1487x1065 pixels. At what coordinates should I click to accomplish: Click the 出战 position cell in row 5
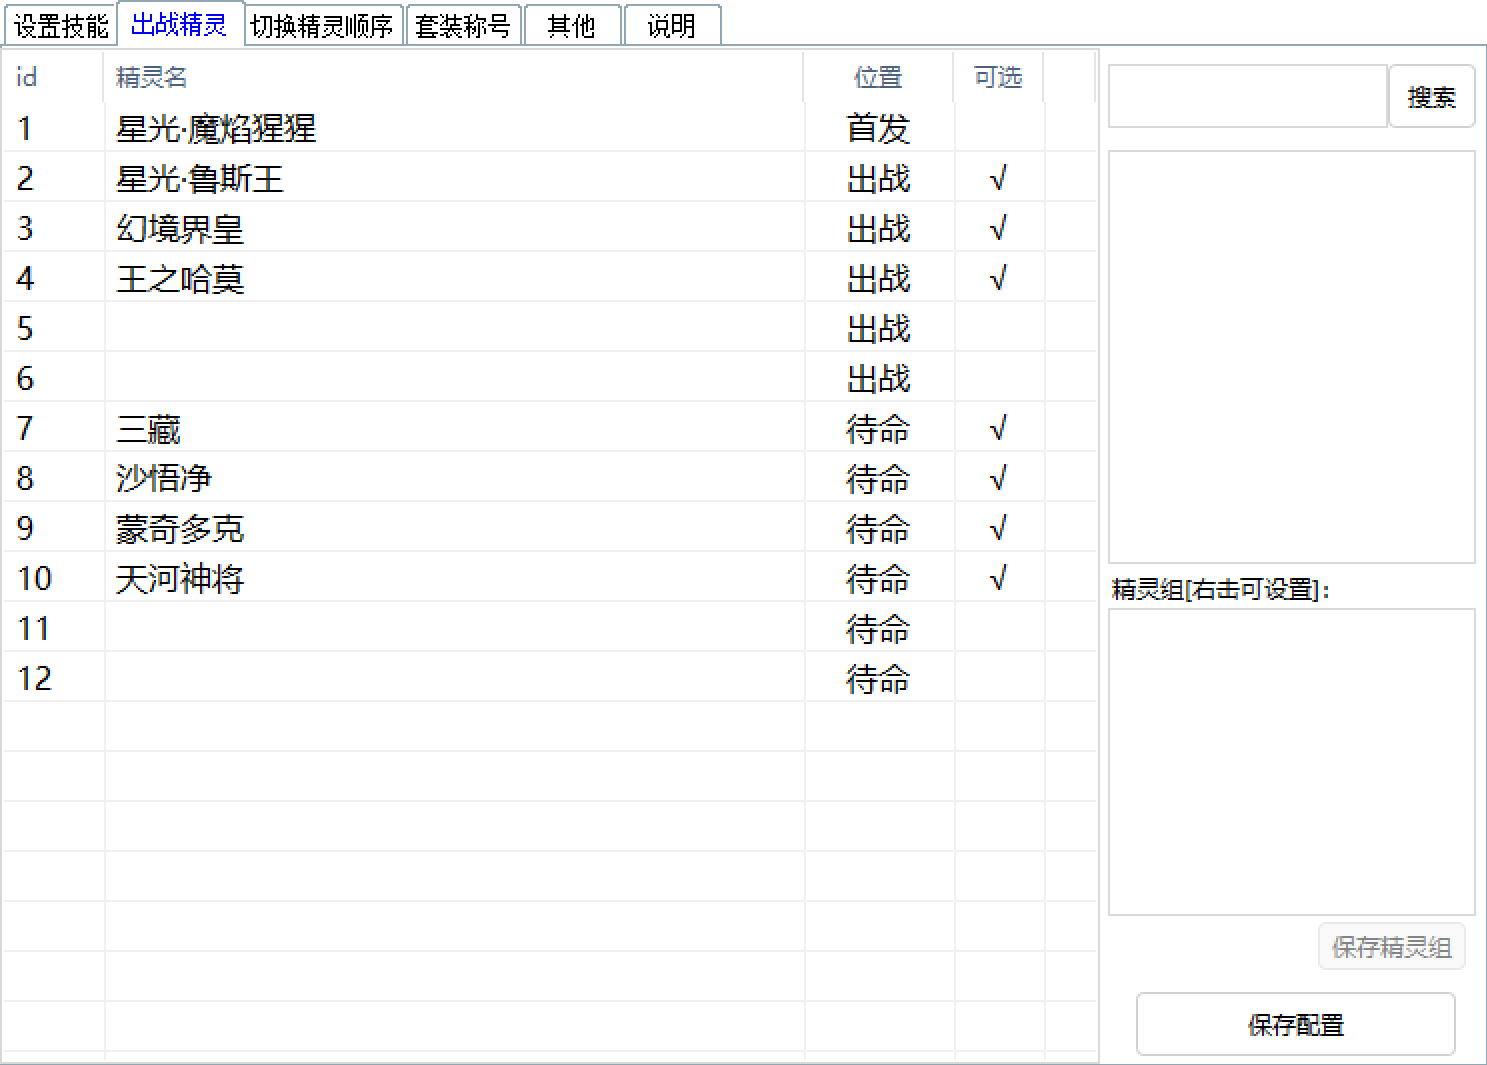click(x=879, y=328)
